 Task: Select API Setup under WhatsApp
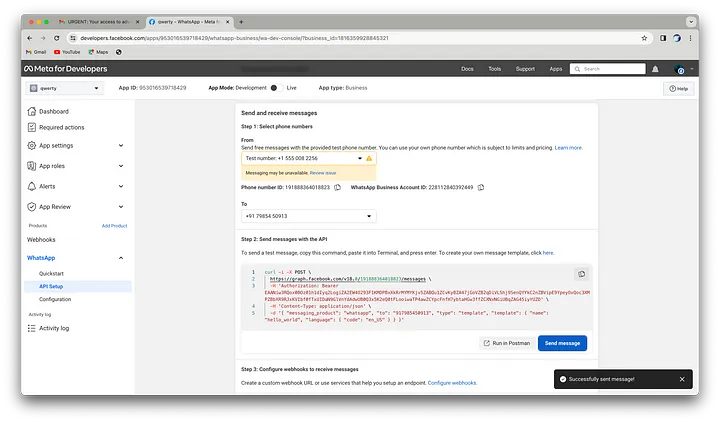click(51, 287)
